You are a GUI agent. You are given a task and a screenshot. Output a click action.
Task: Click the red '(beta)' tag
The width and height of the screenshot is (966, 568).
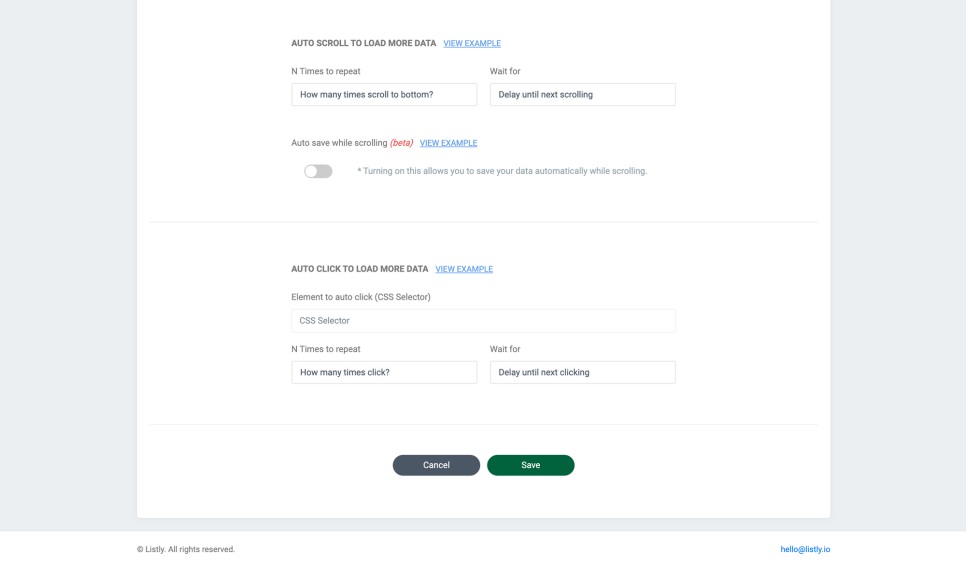(401, 143)
